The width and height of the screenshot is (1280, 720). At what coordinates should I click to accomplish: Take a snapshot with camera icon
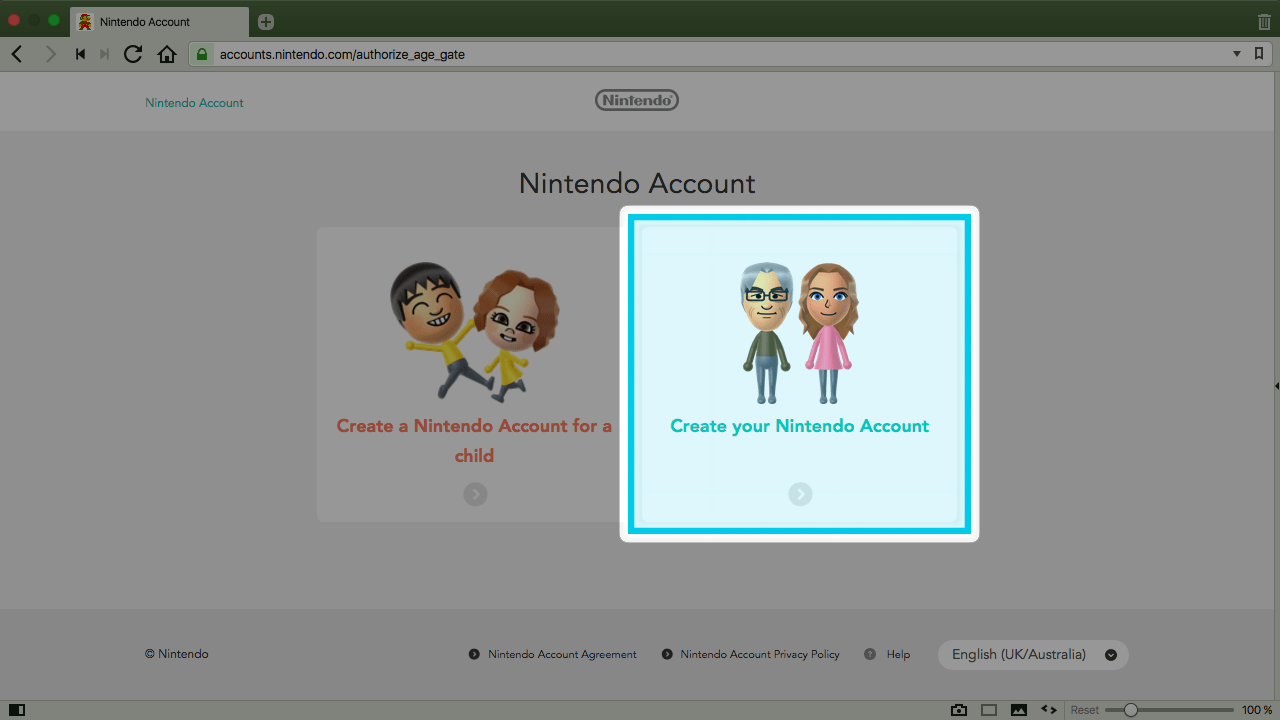[959, 710]
